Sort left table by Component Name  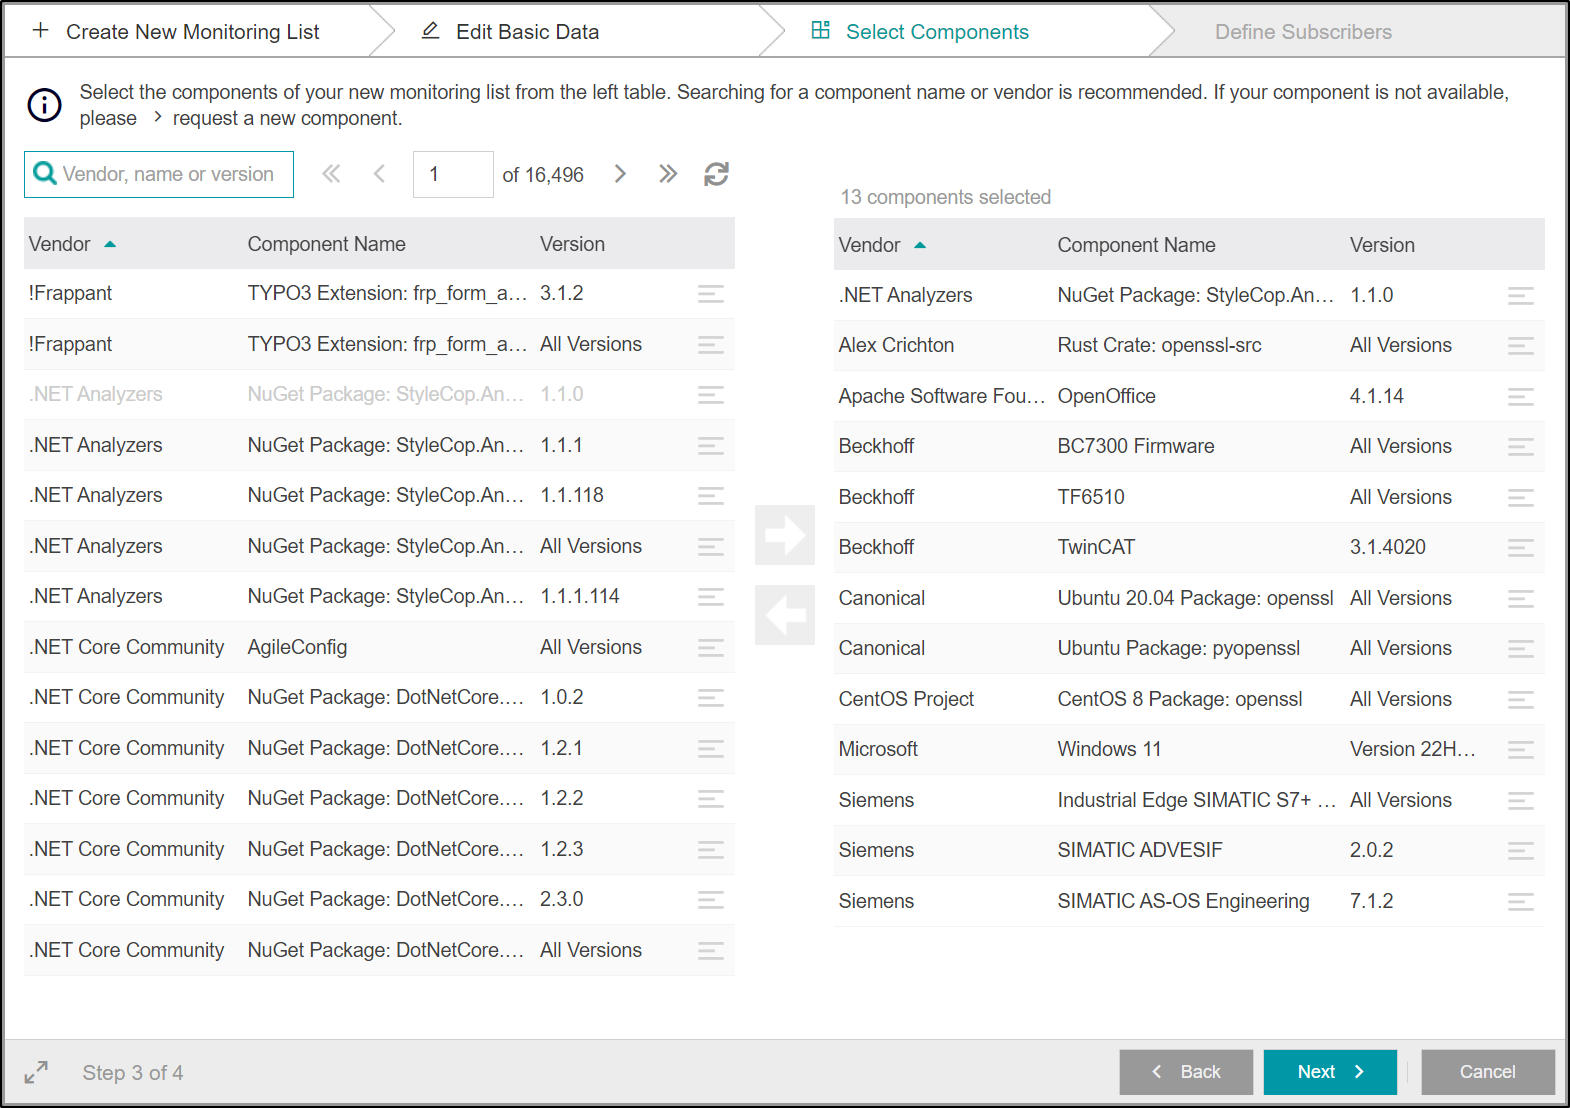326,244
